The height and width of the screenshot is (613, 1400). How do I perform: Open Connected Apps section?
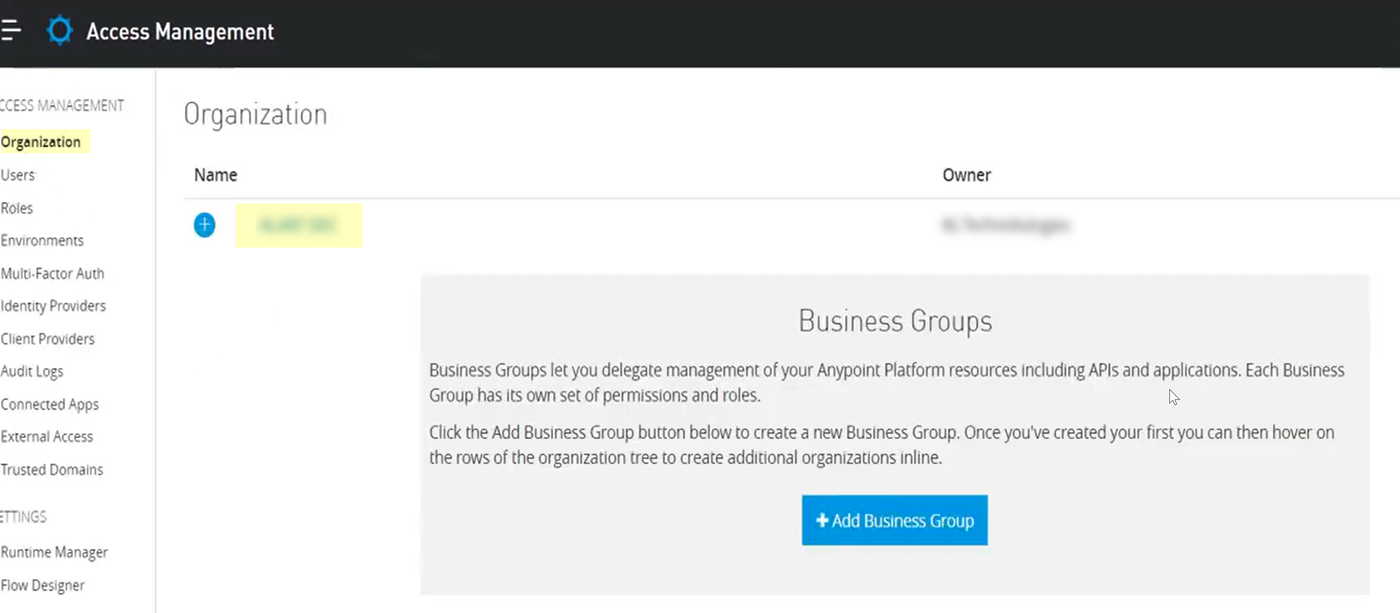coord(50,404)
